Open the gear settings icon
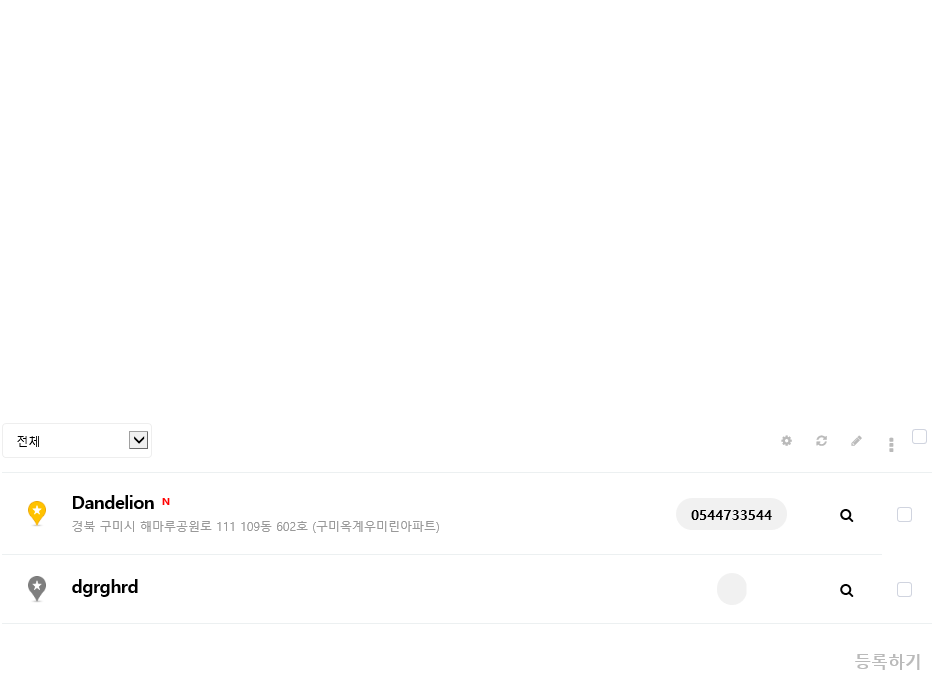This screenshot has height=674, width=938. (x=786, y=441)
